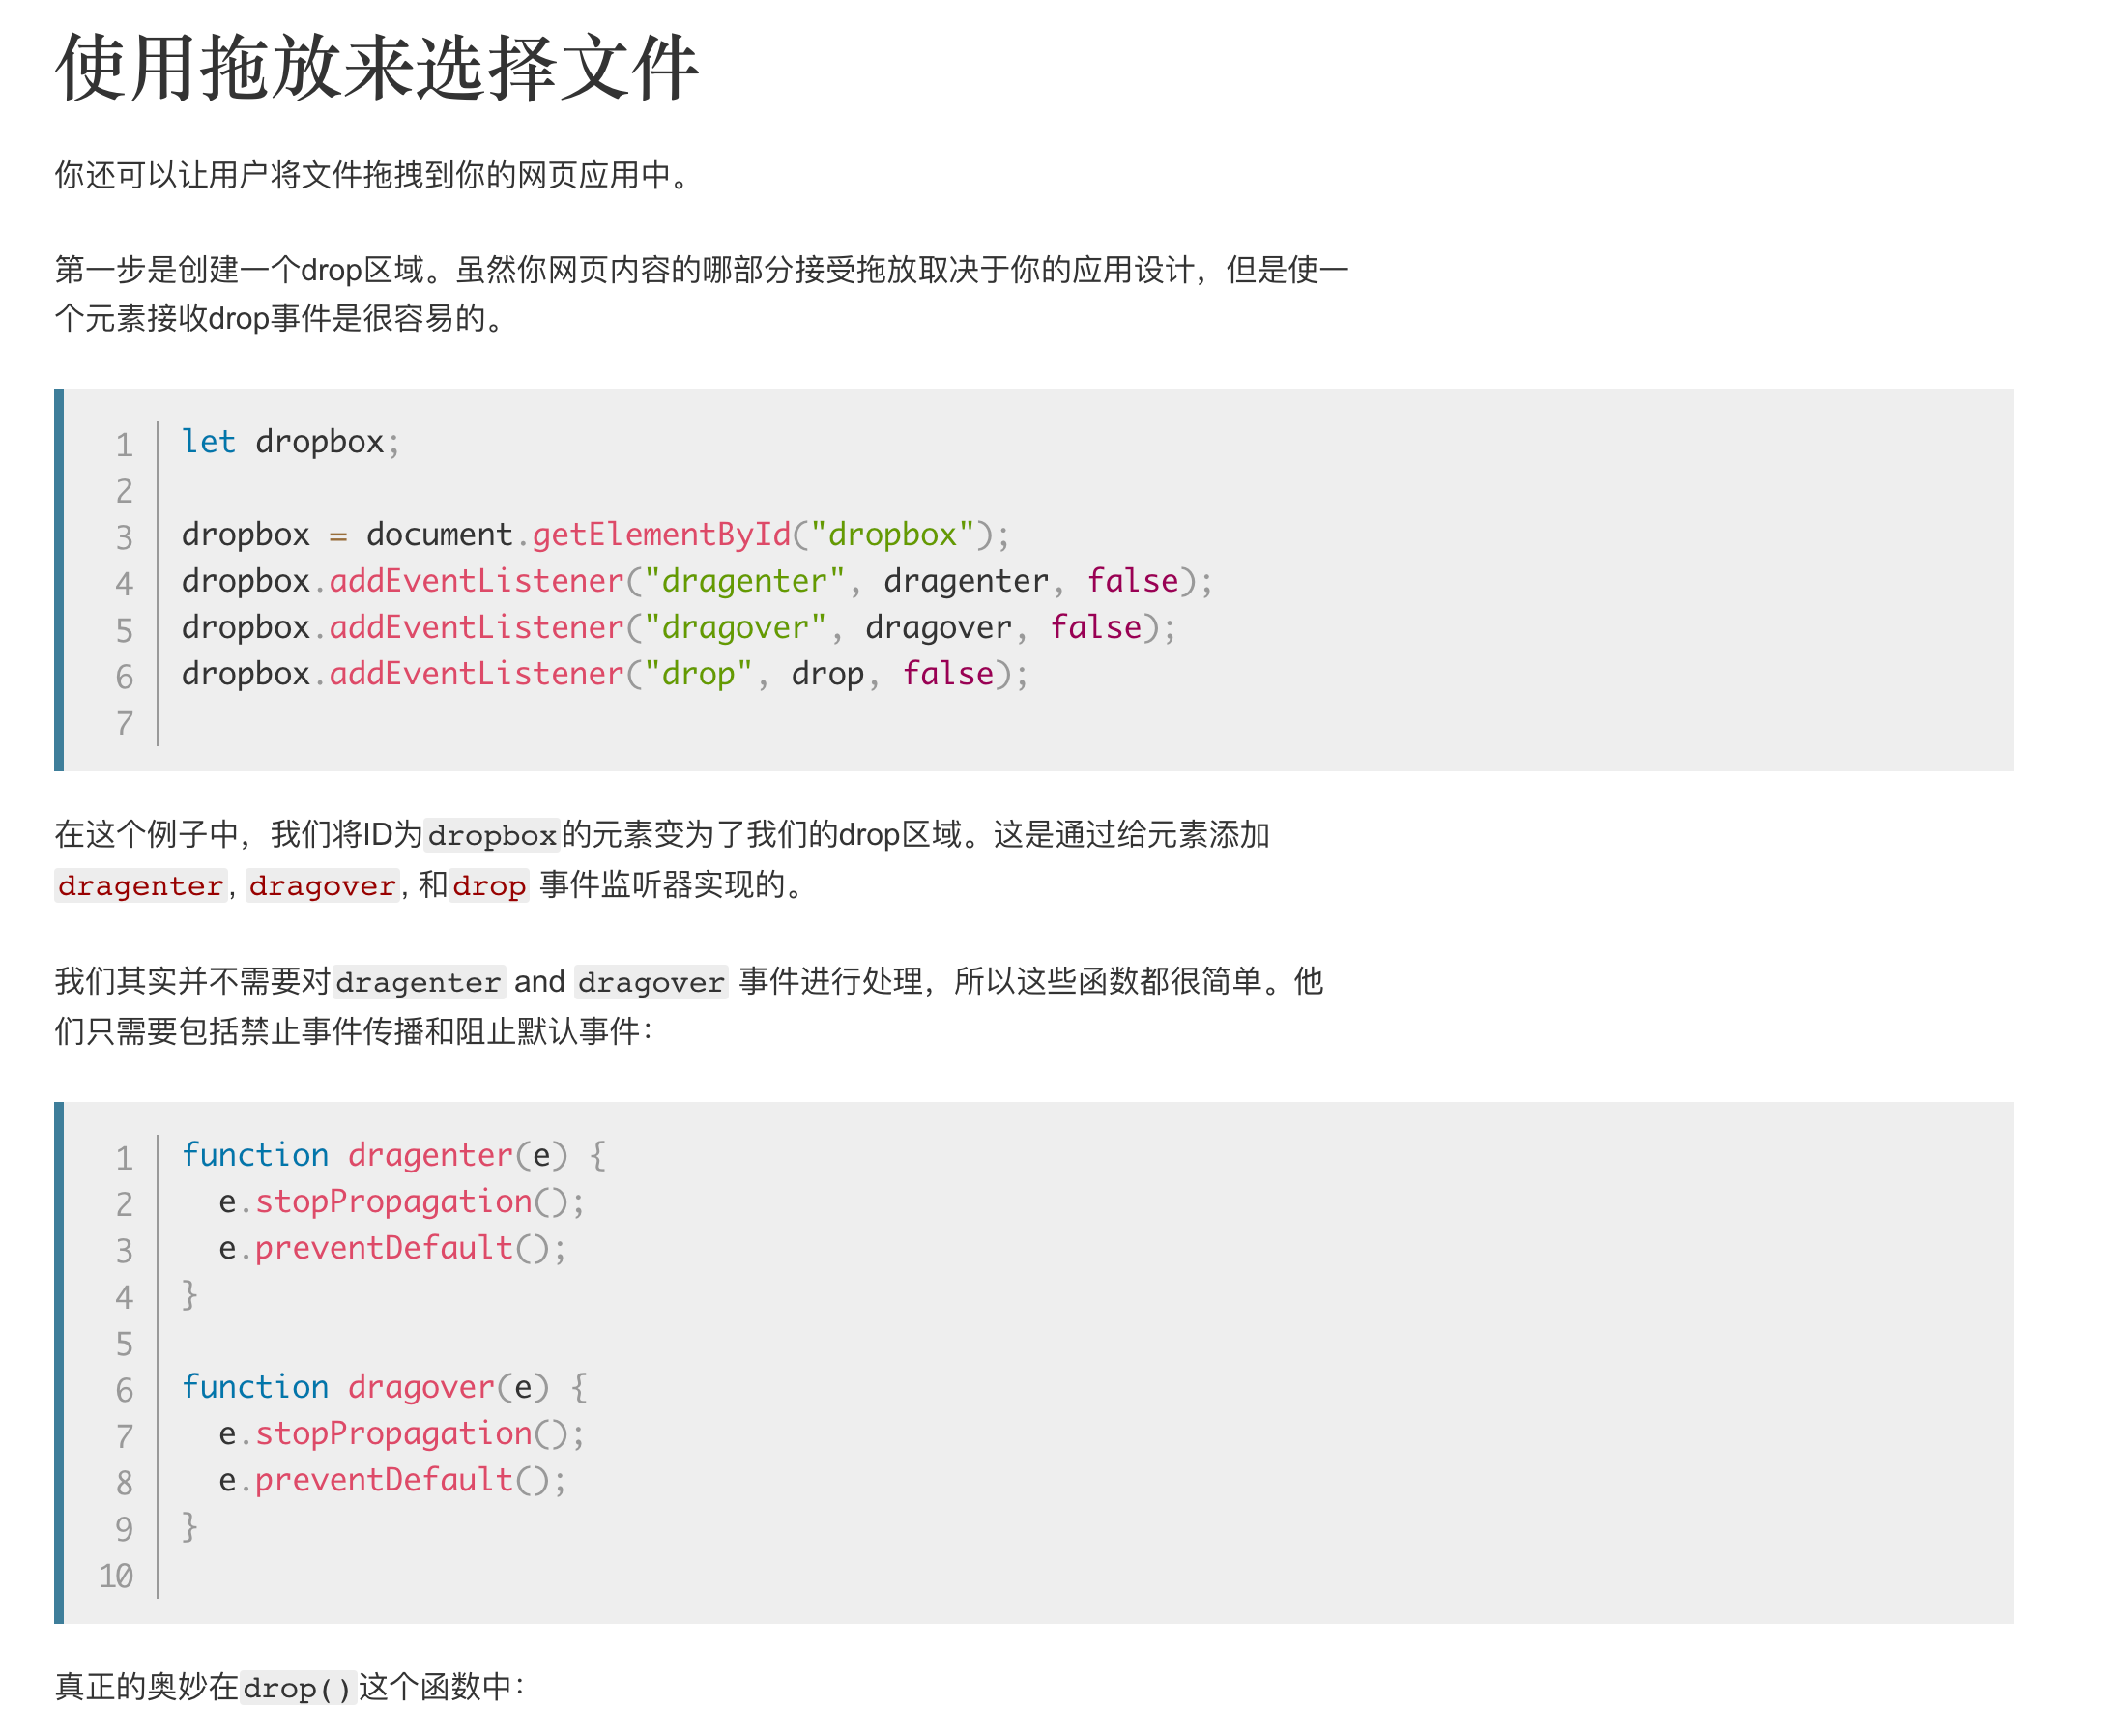The image size is (2113, 1736).
Task: Click the gray inline dragenter before 'and'
Action: pos(419,982)
